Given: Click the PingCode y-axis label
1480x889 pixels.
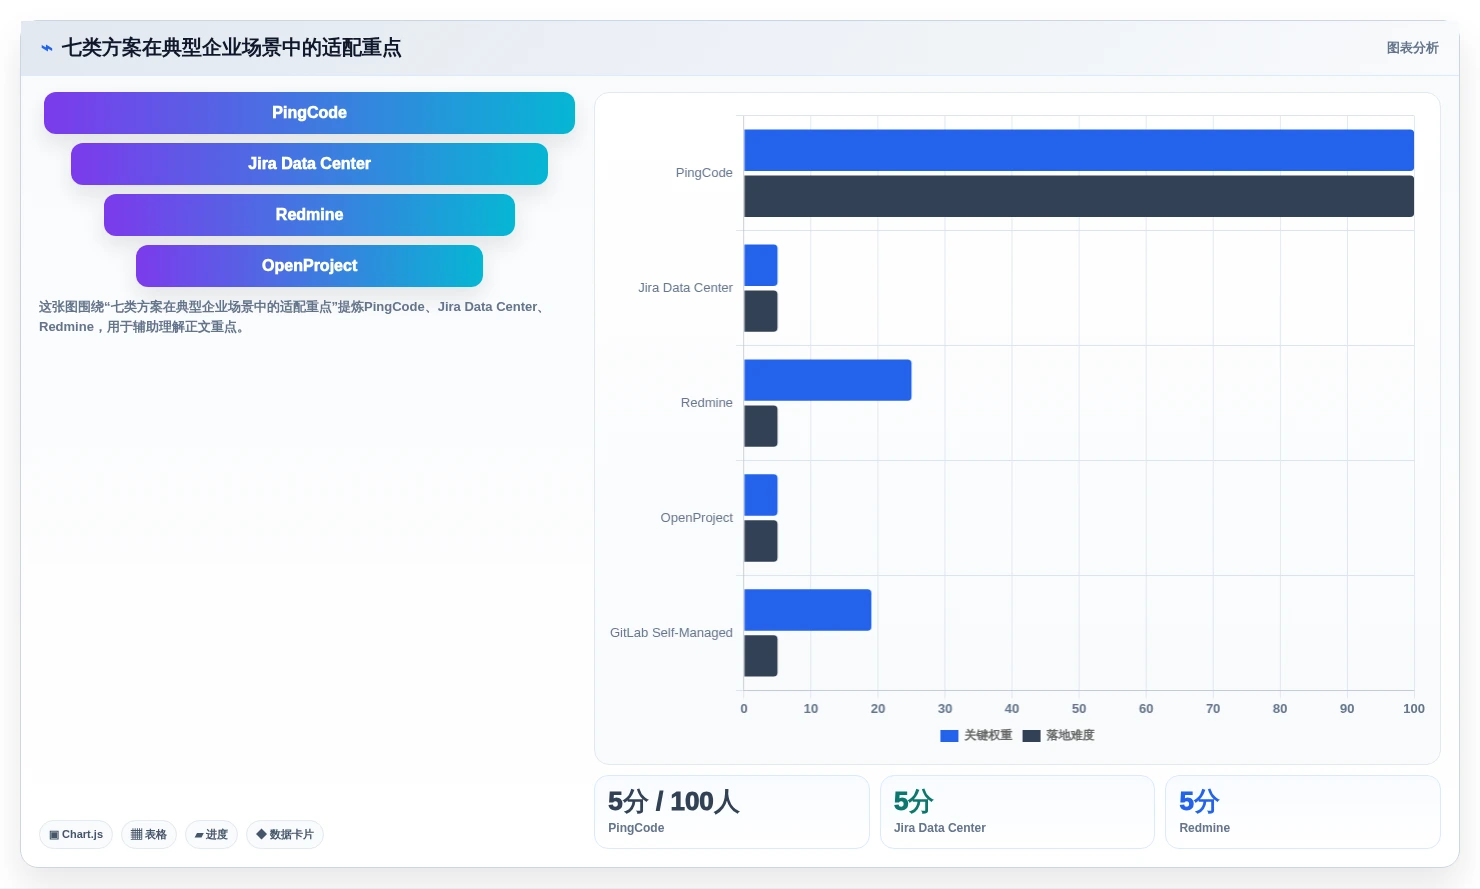Looking at the screenshot, I should [x=704, y=173].
